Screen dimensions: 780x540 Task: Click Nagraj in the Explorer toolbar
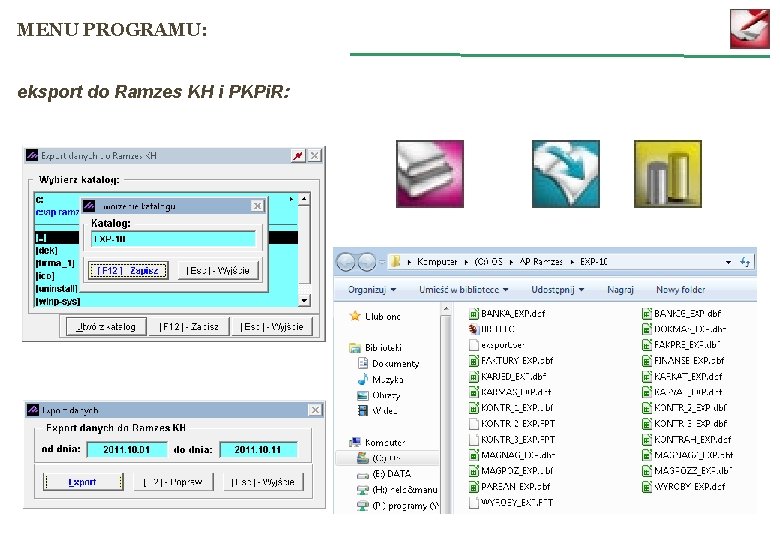(620, 289)
